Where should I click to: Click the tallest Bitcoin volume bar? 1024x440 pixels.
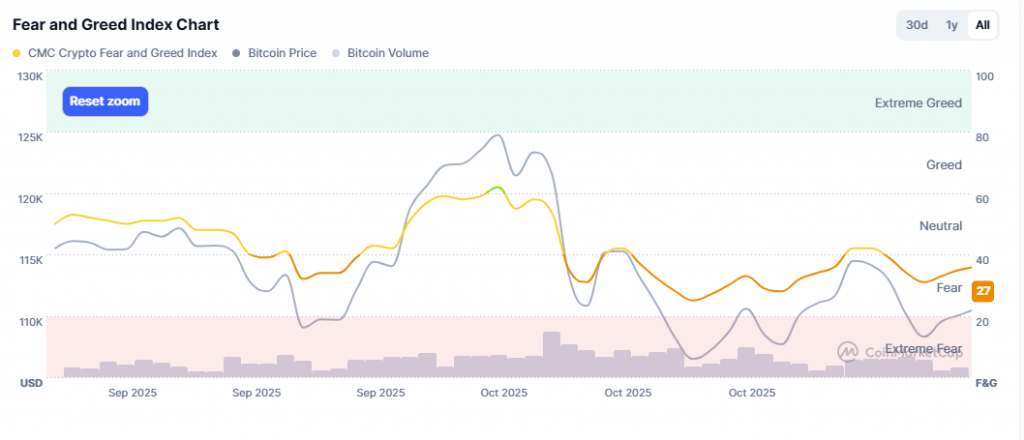(551, 355)
